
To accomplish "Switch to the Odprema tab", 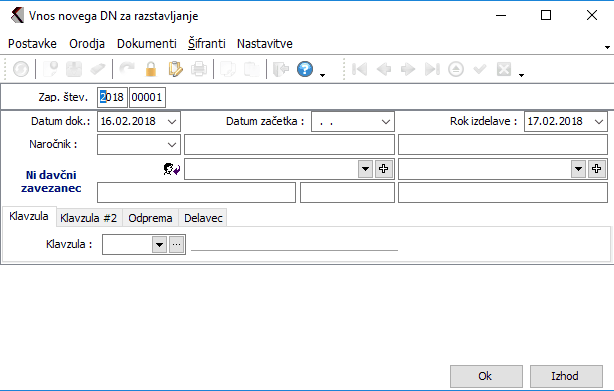I will (150, 218).
